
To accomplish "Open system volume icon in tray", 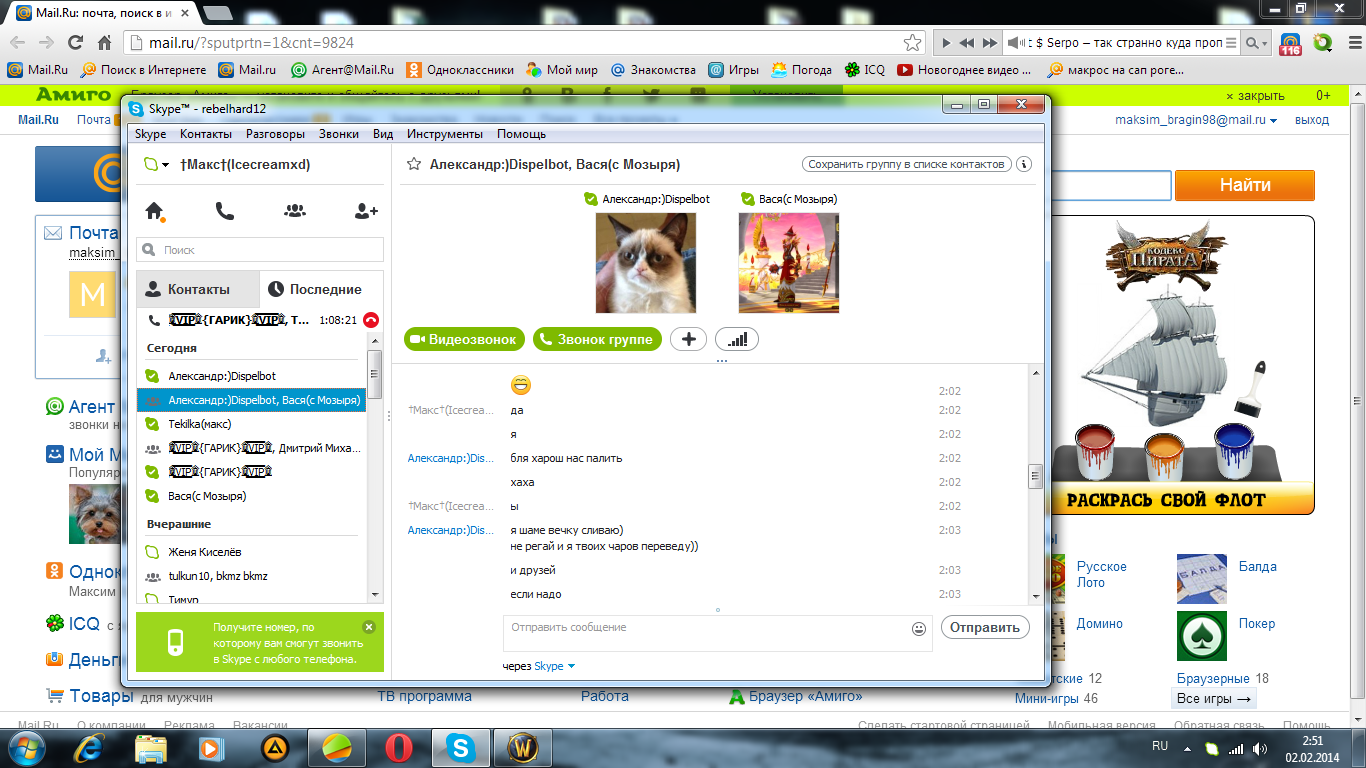I will [x=1259, y=748].
